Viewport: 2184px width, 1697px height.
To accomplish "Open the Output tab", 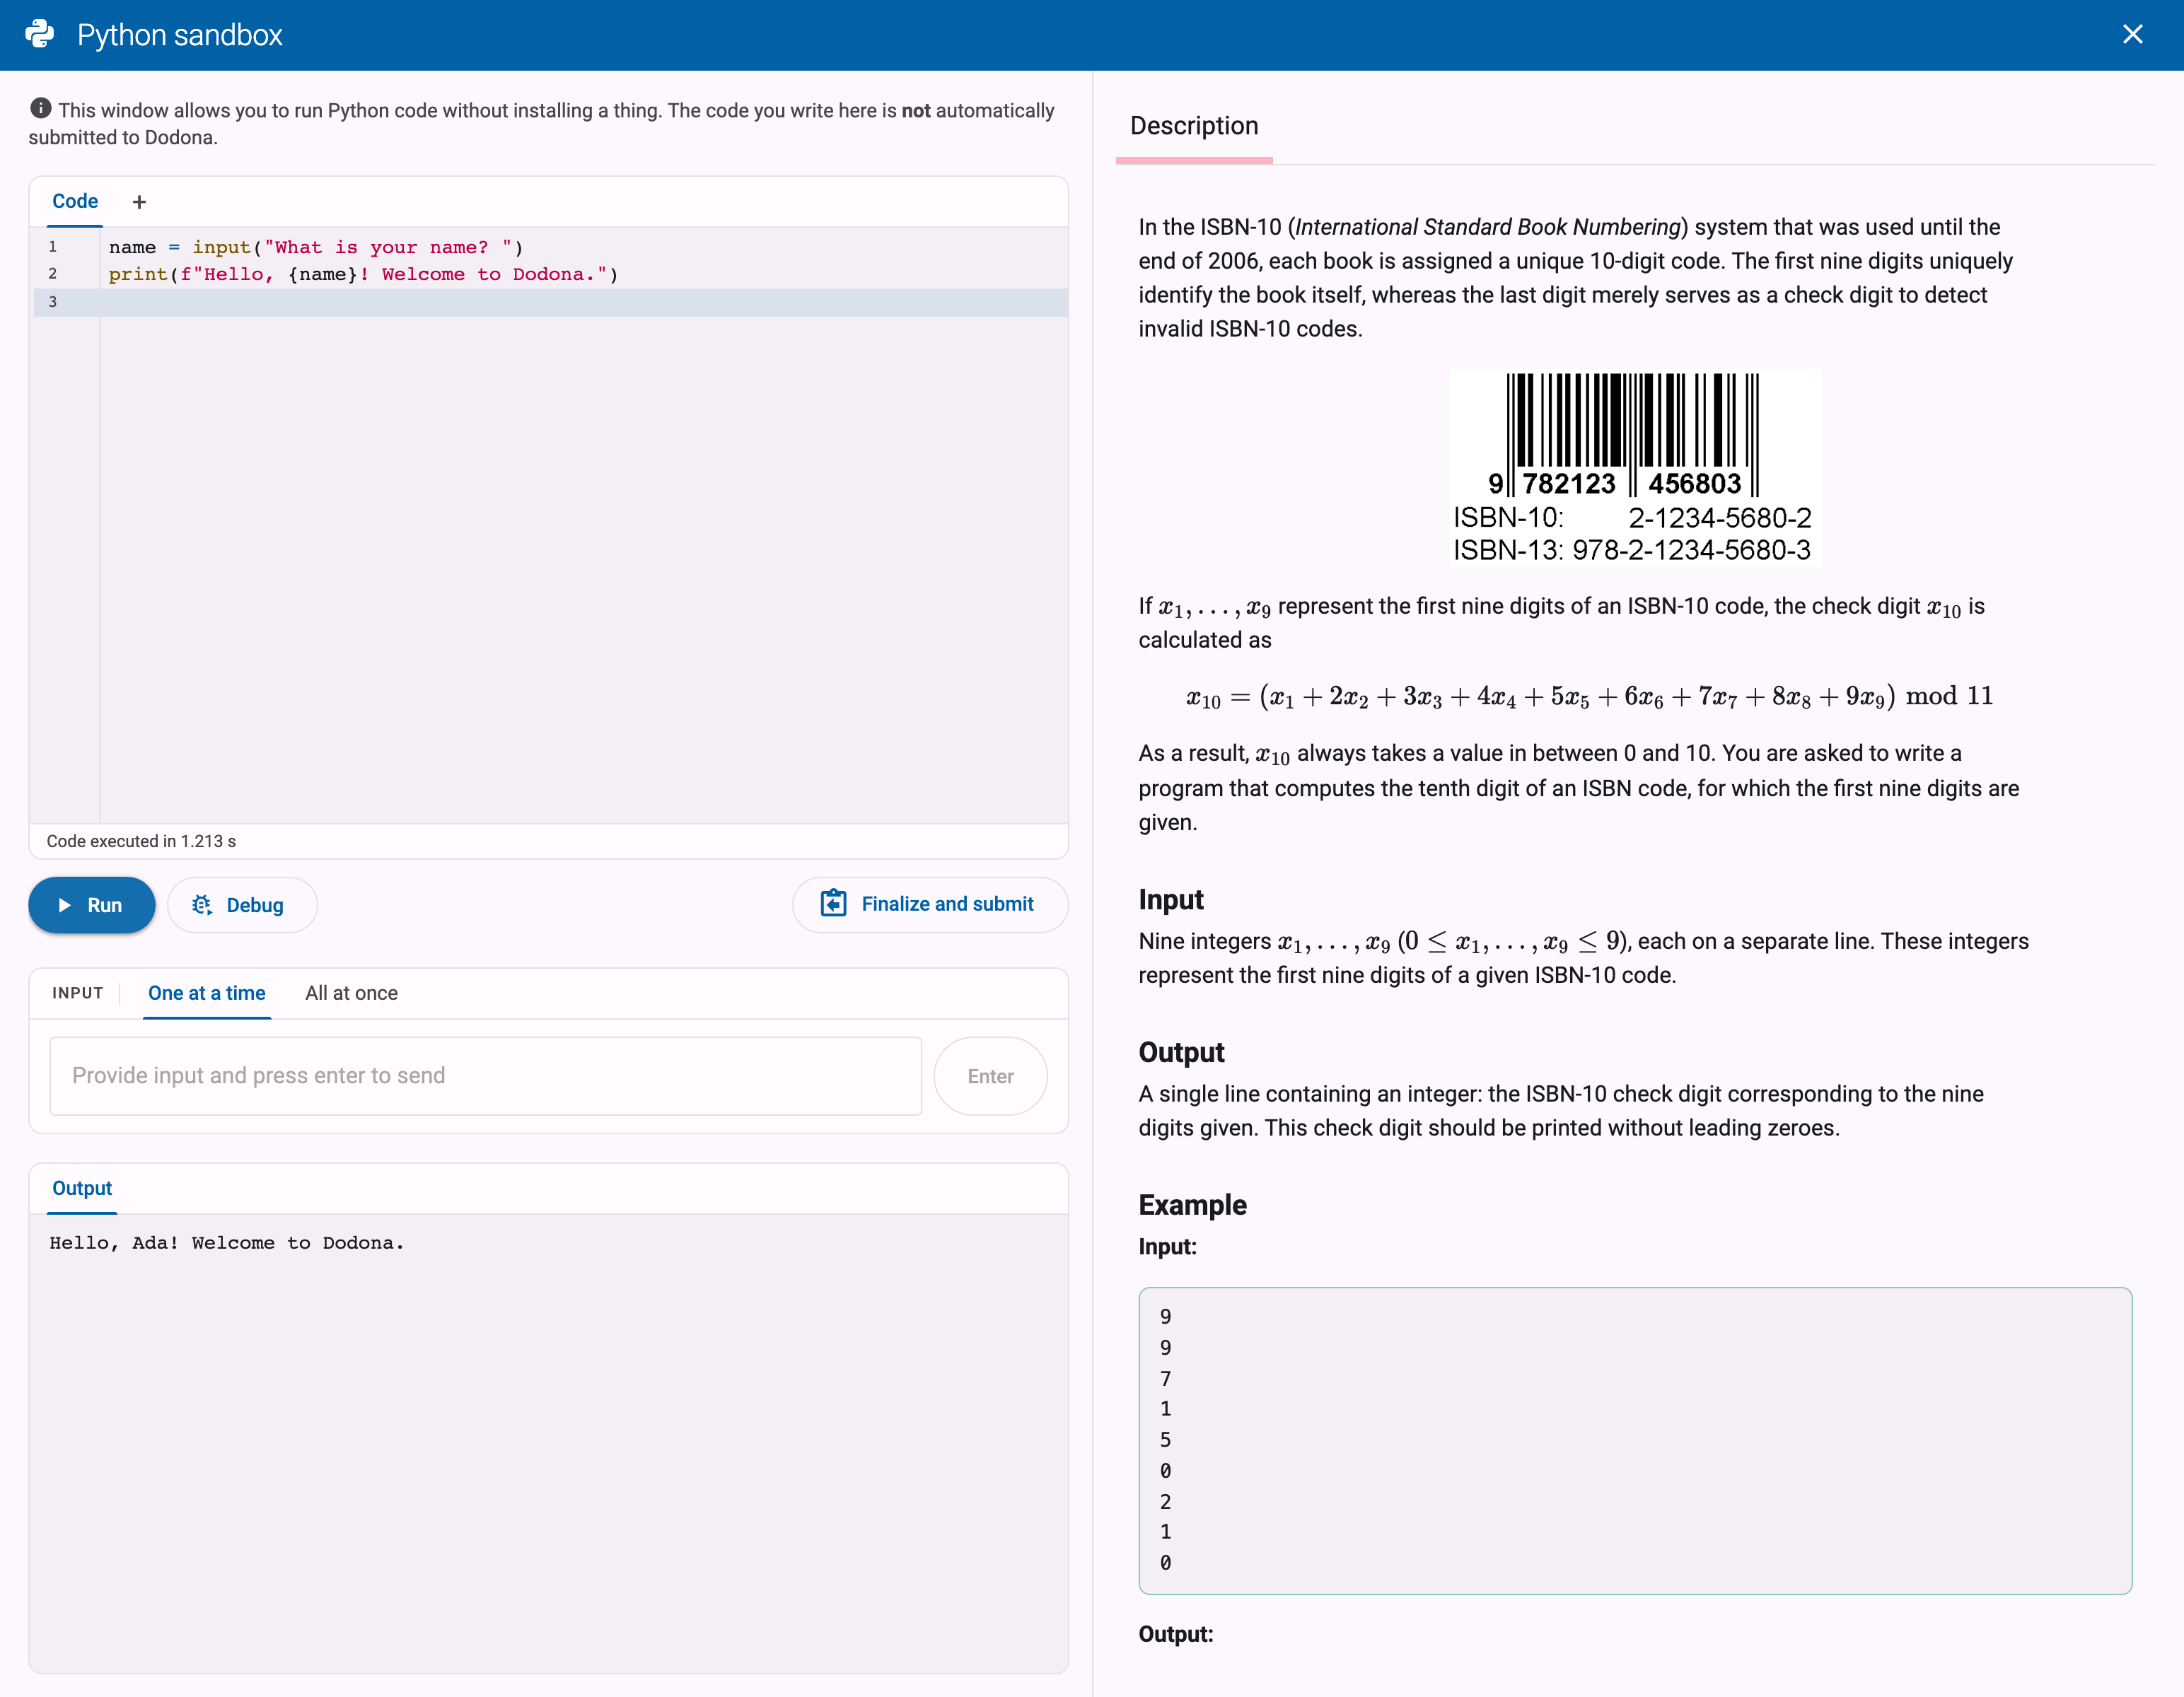I will [x=82, y=1188].
